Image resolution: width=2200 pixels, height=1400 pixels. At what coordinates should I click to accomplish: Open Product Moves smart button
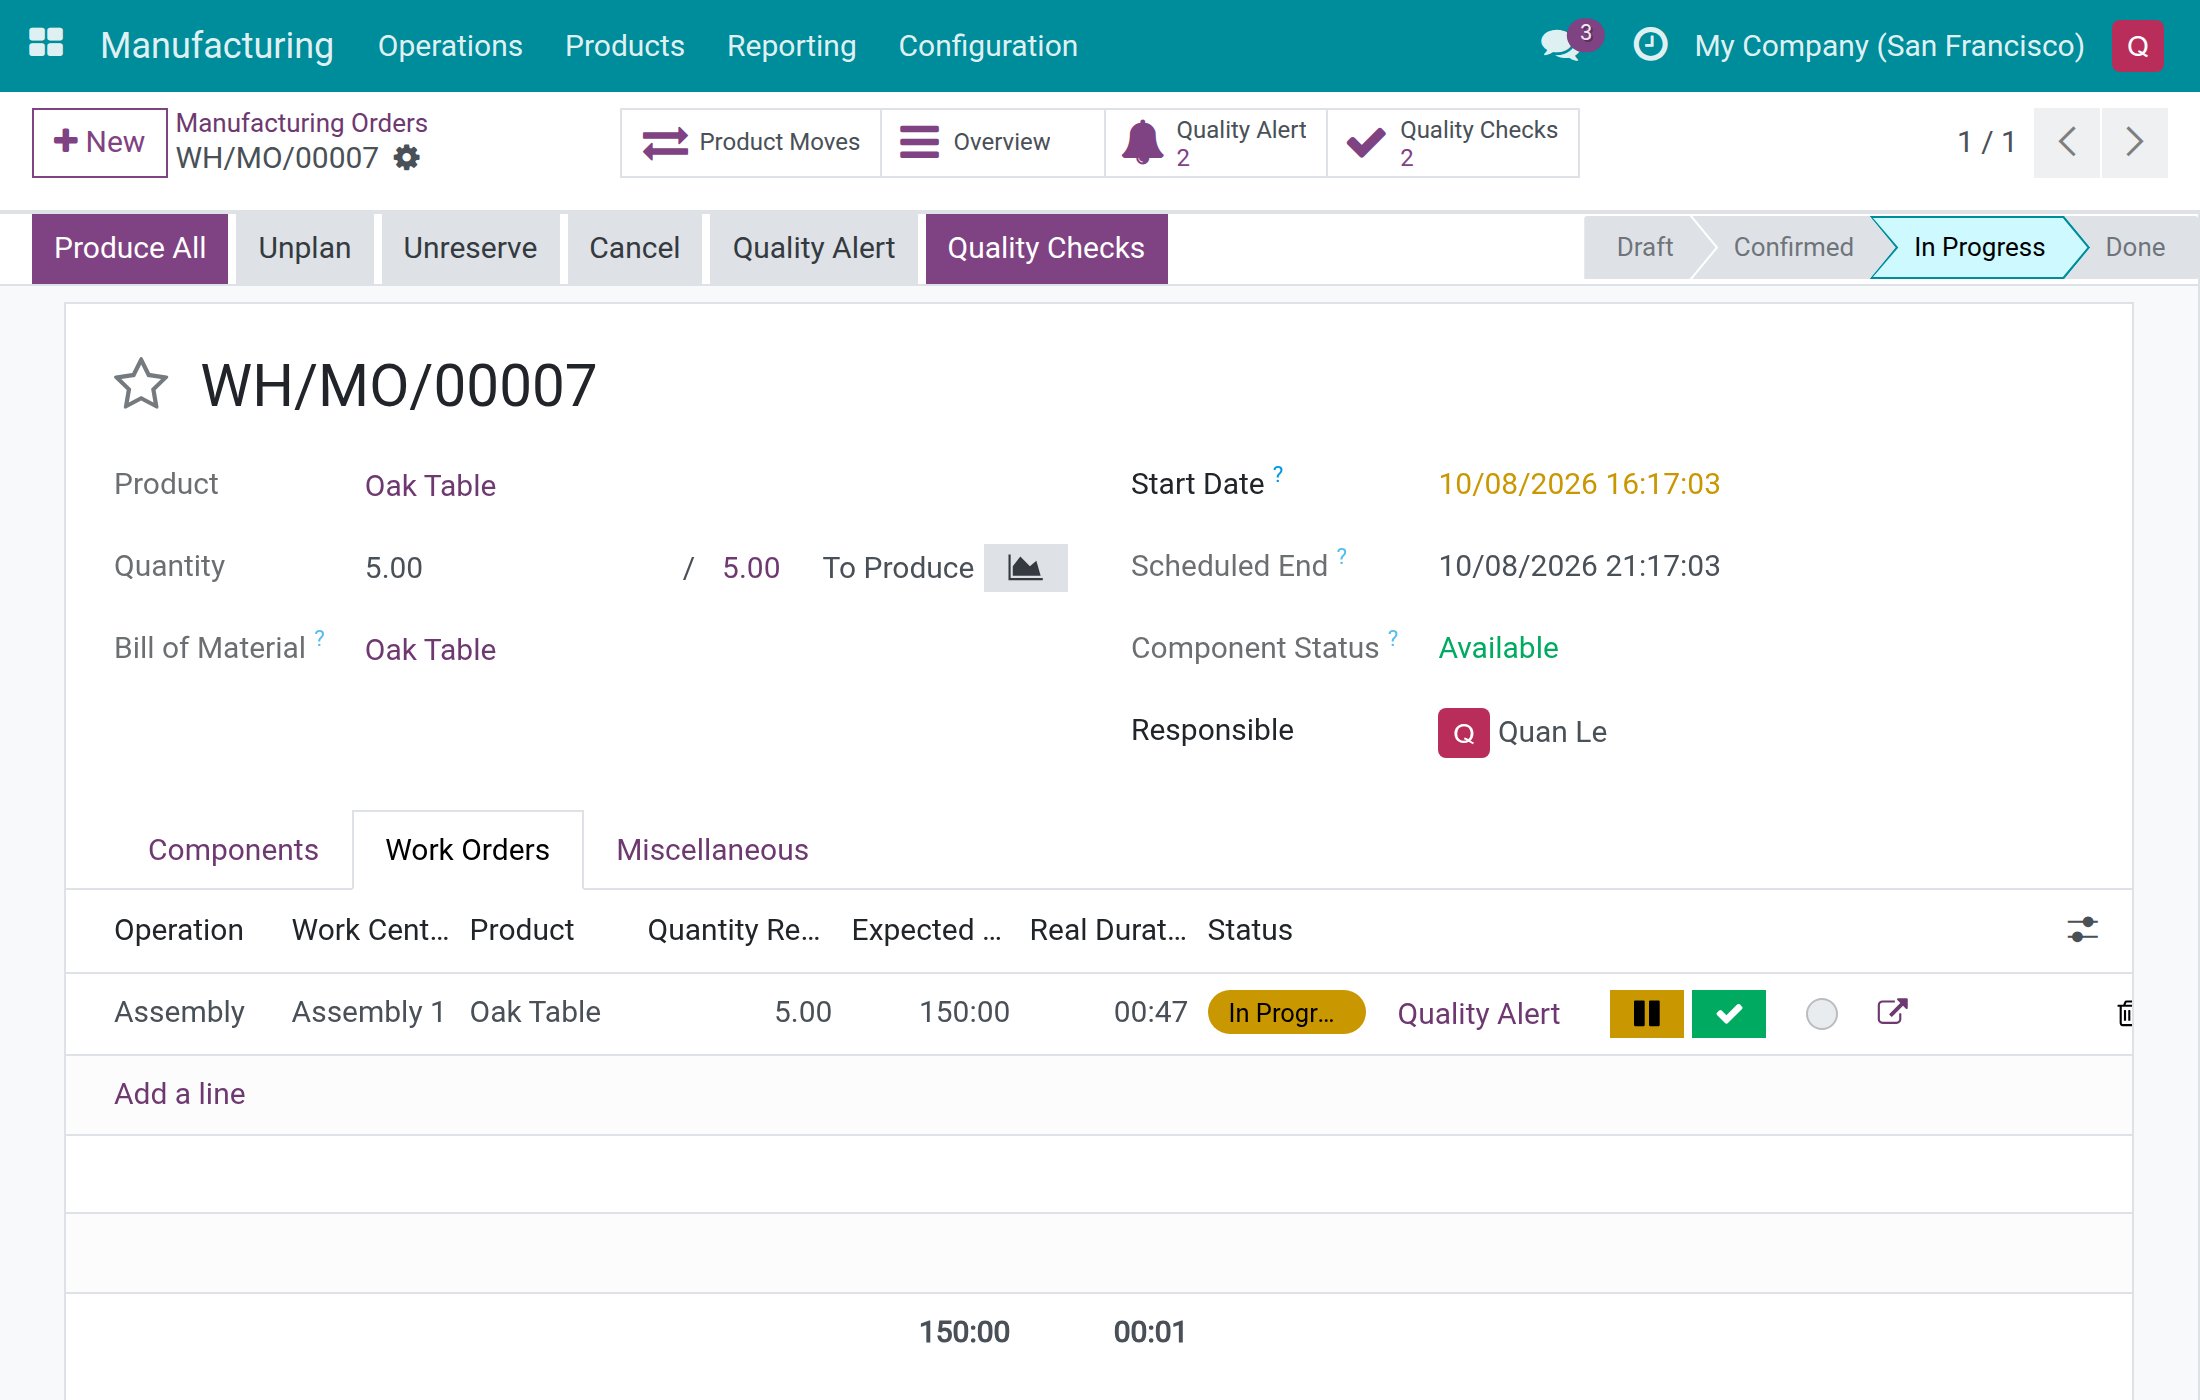tap(750, 143)
